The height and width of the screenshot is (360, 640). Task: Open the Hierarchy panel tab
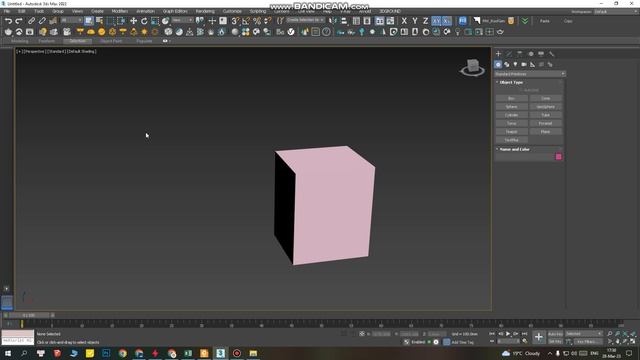[x=520, y=54]
